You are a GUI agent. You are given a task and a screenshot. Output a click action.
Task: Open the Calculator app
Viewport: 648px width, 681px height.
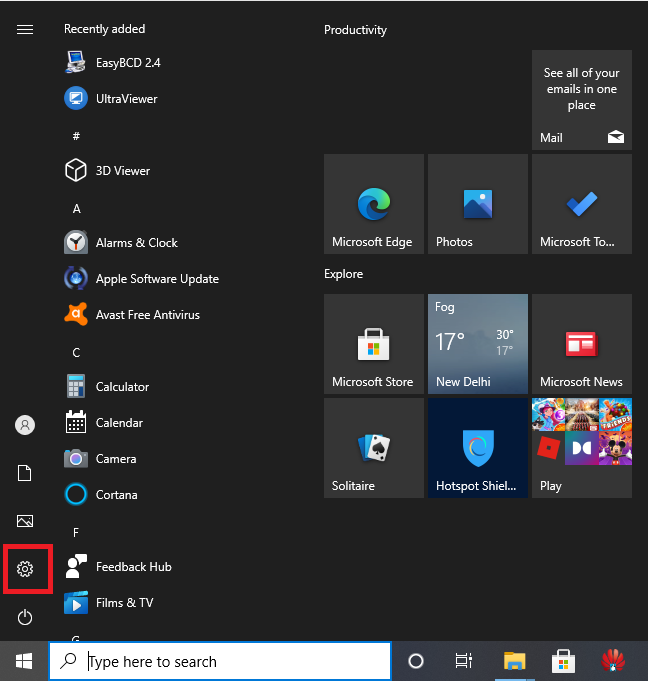[x=106, y=387]
